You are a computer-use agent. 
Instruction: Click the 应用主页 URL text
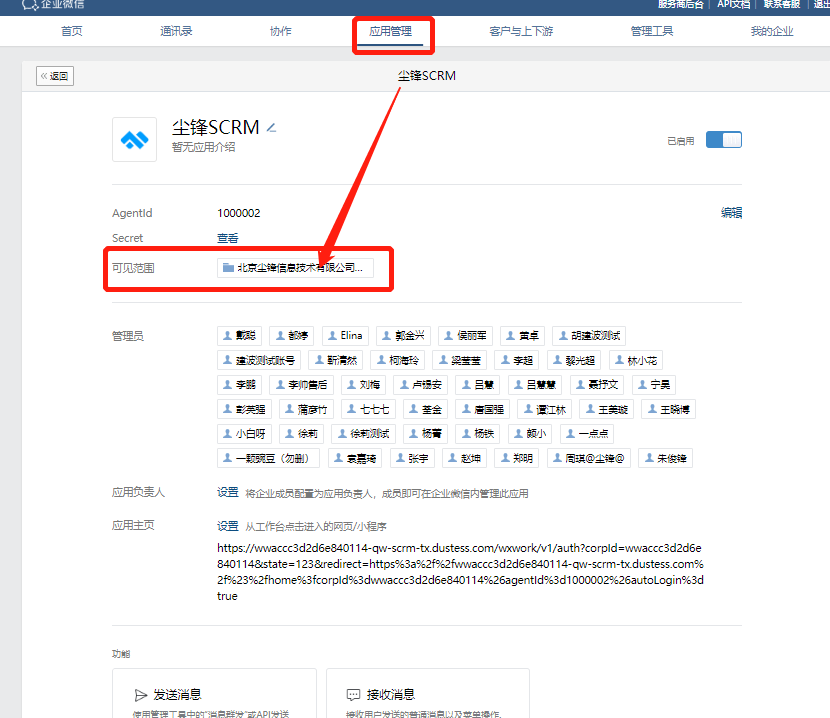460,572
